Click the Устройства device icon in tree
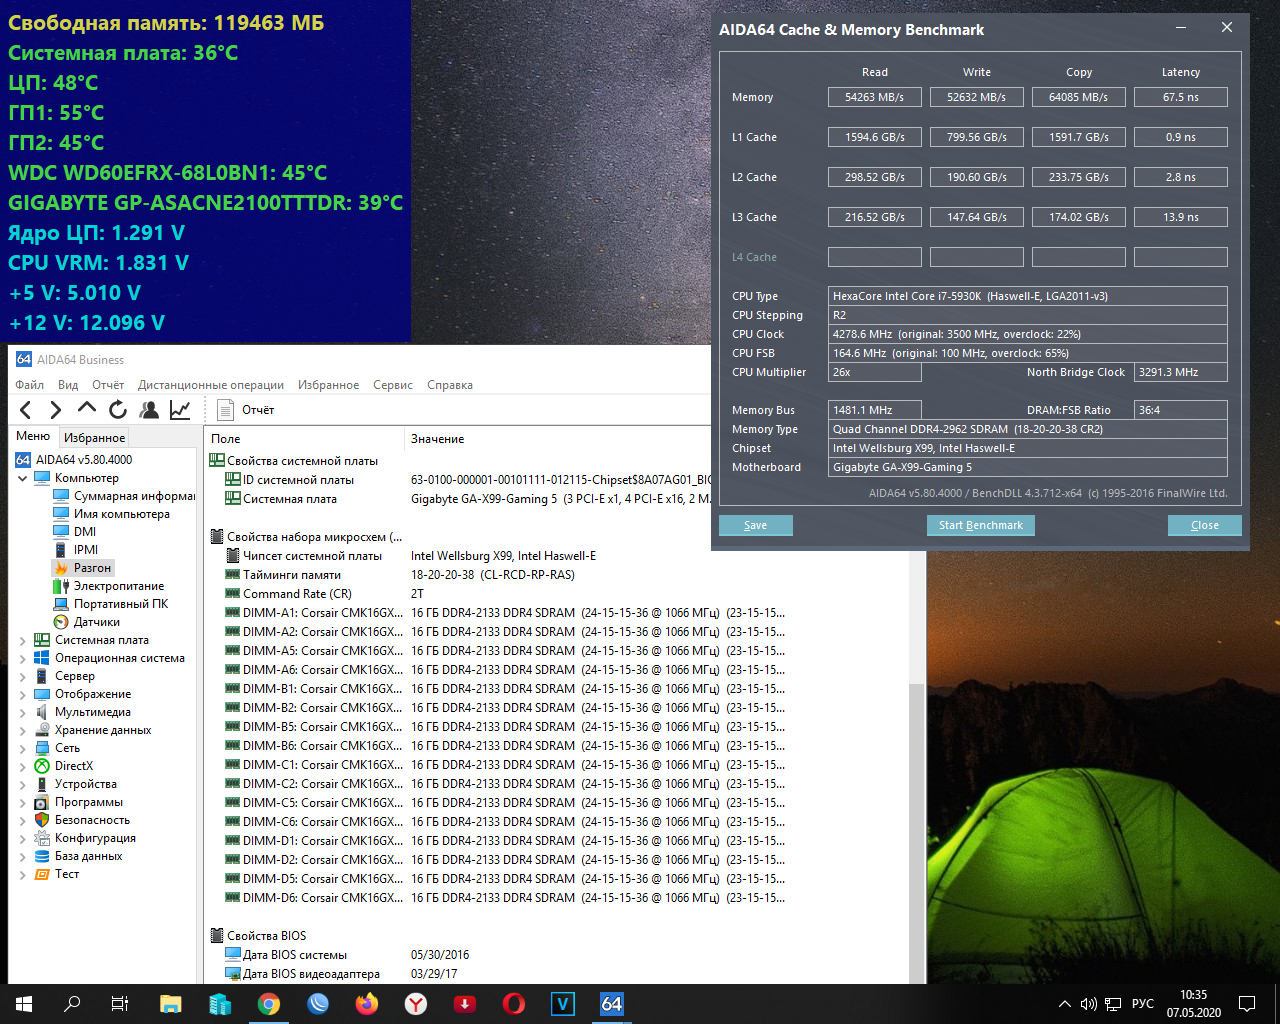This screenshot has width=1280, height=1024. [42, 784]
